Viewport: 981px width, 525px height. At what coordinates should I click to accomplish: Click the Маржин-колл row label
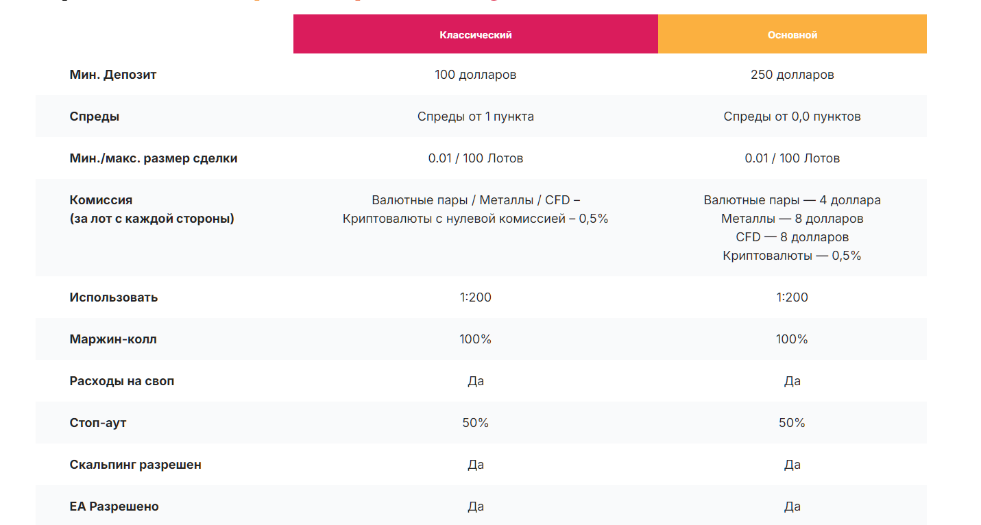tap(113, 340)
